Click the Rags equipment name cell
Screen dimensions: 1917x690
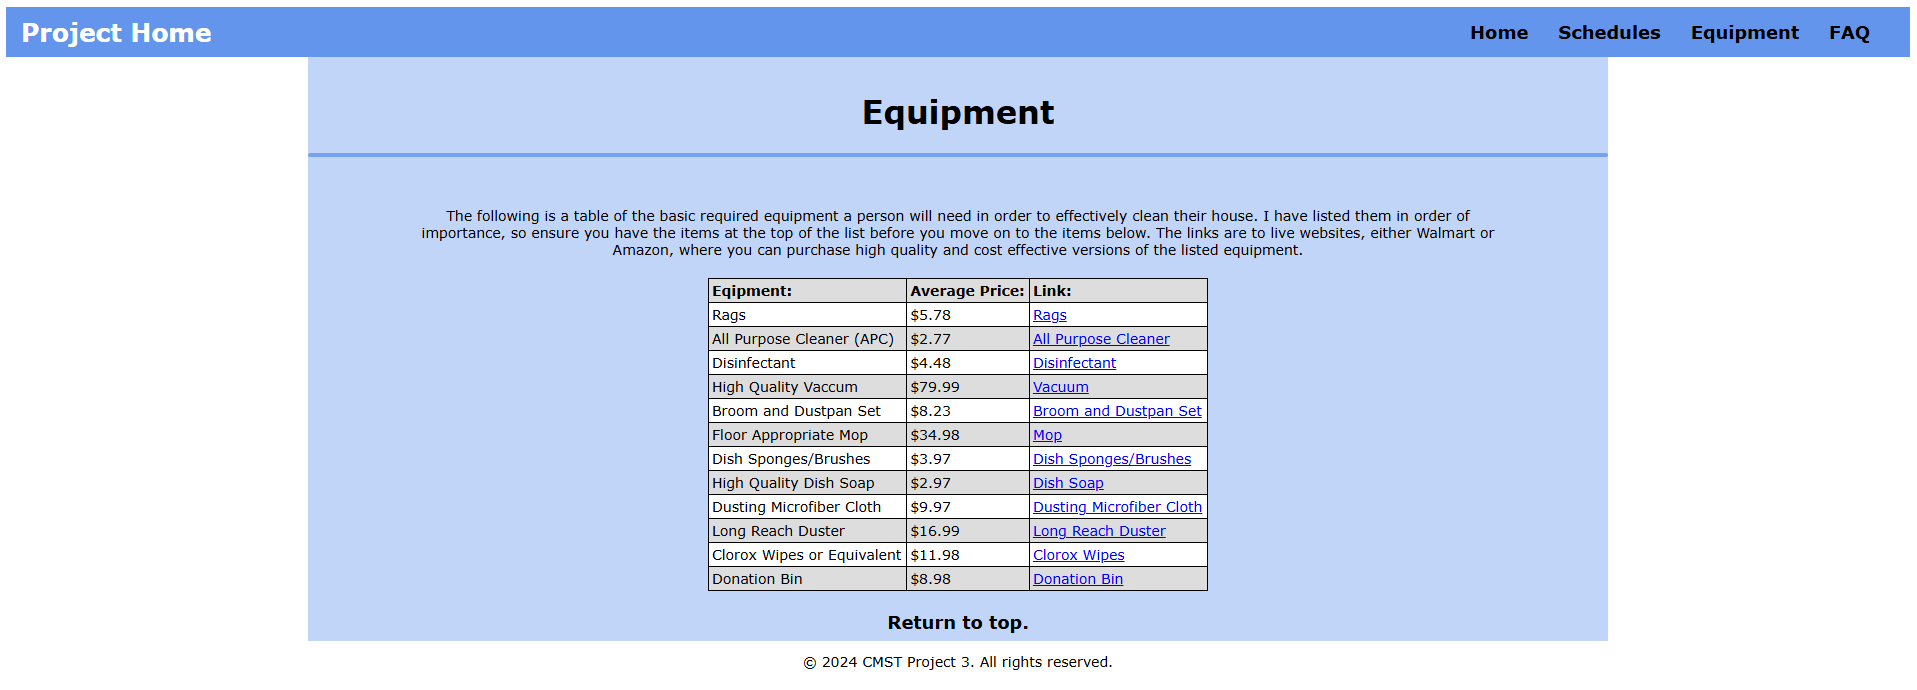coord(807,315)
